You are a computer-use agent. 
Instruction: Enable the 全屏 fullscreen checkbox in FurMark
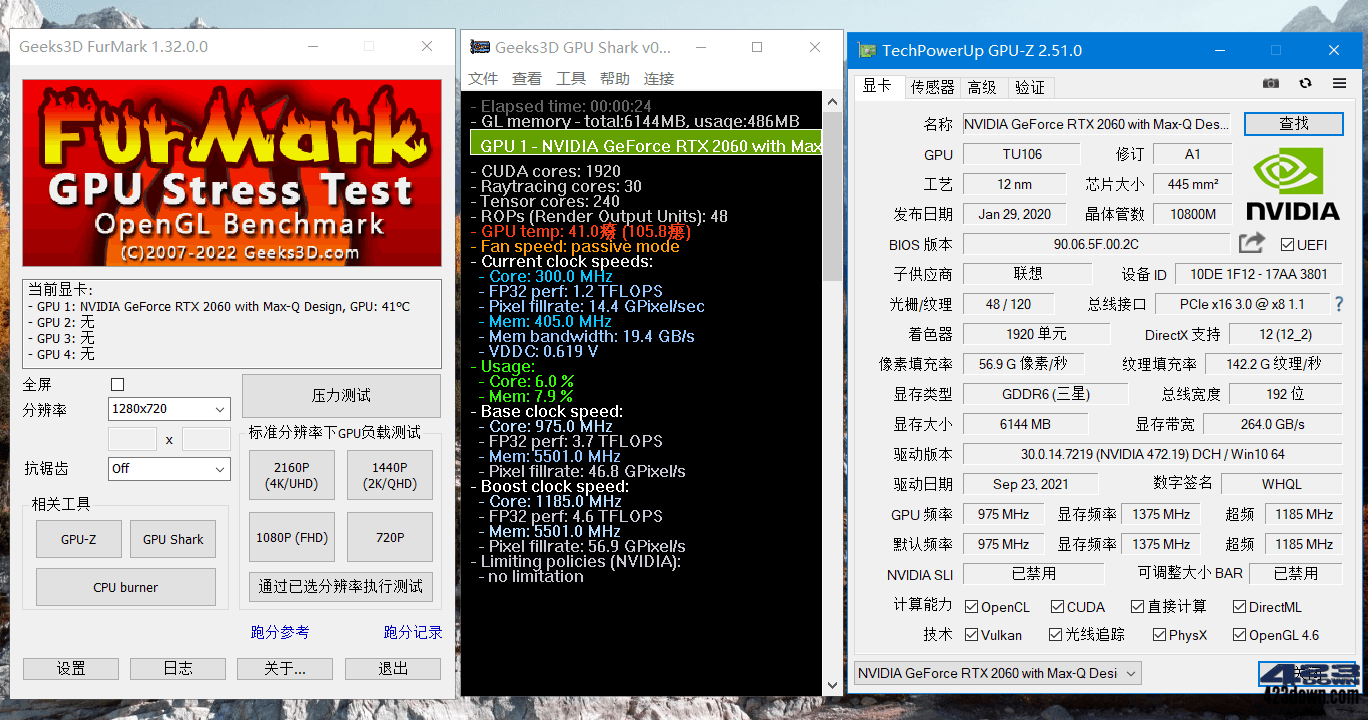click(x=117, y=384)
